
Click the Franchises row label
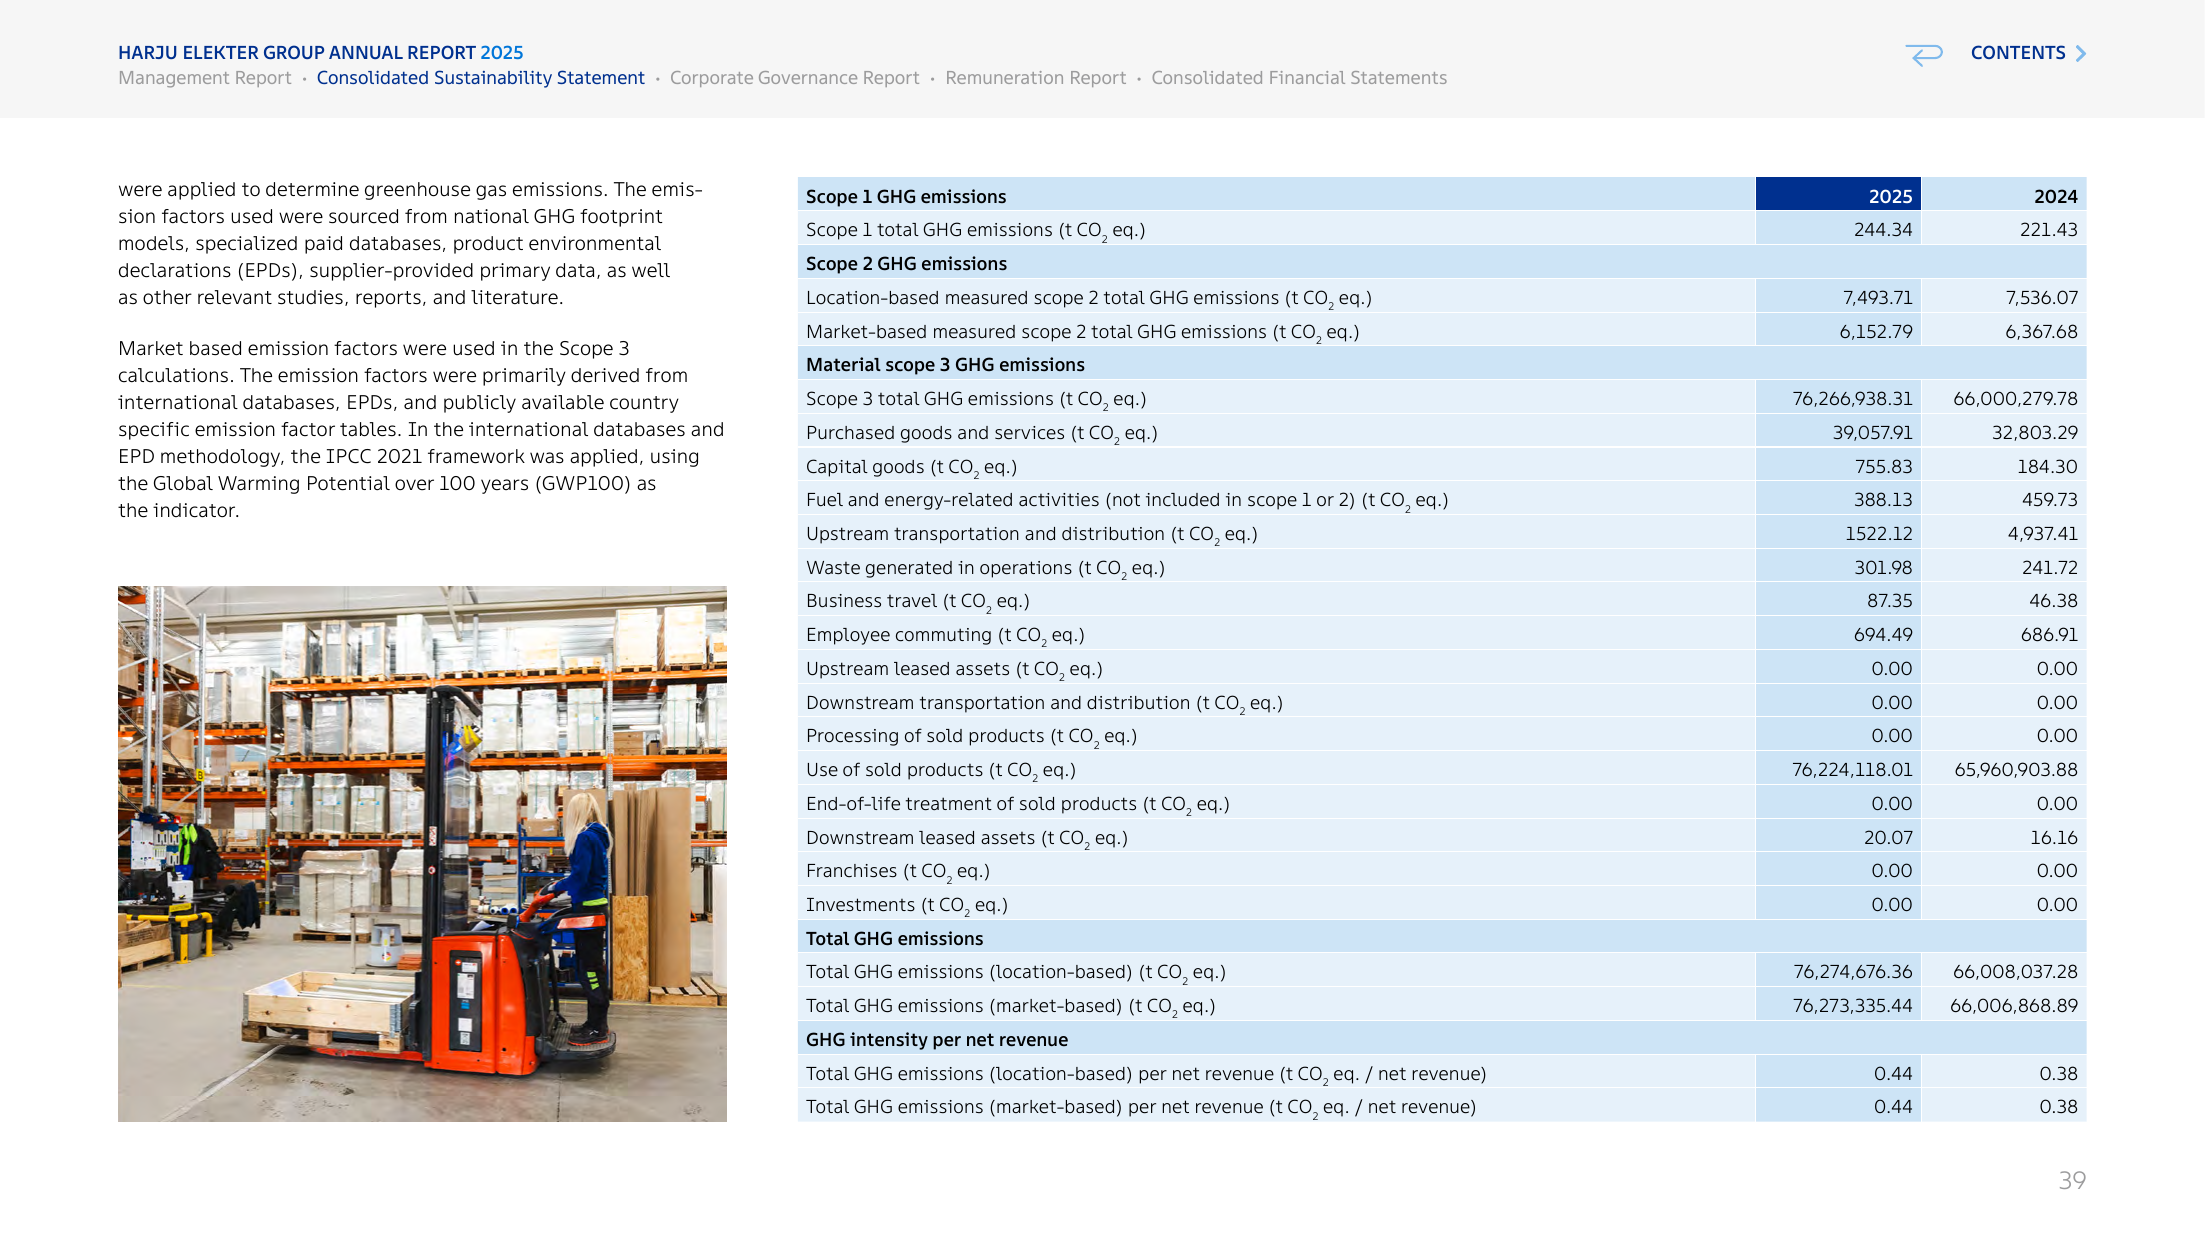(x=897, y=871)
